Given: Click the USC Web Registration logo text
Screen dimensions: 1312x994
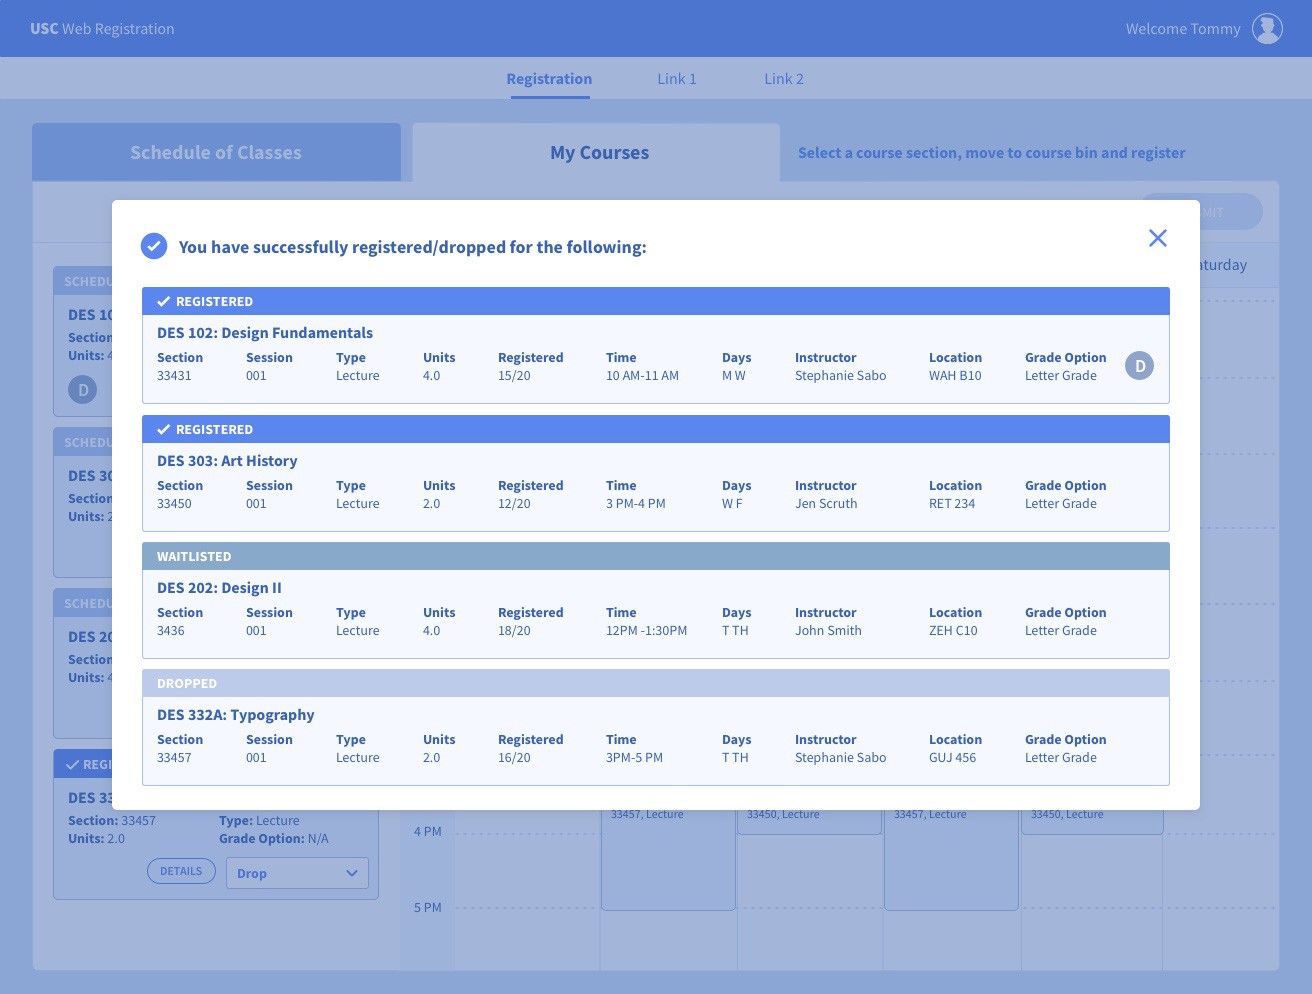Looking at the screenshot, I should pyautogui.click(x=102, y=29).
